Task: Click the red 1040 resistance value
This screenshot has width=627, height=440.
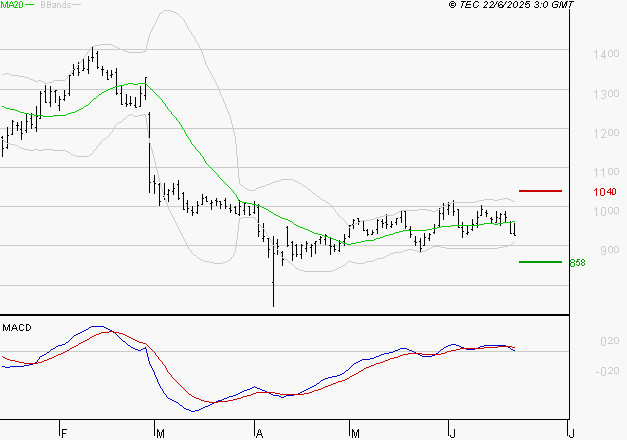Action: (605, 192)
